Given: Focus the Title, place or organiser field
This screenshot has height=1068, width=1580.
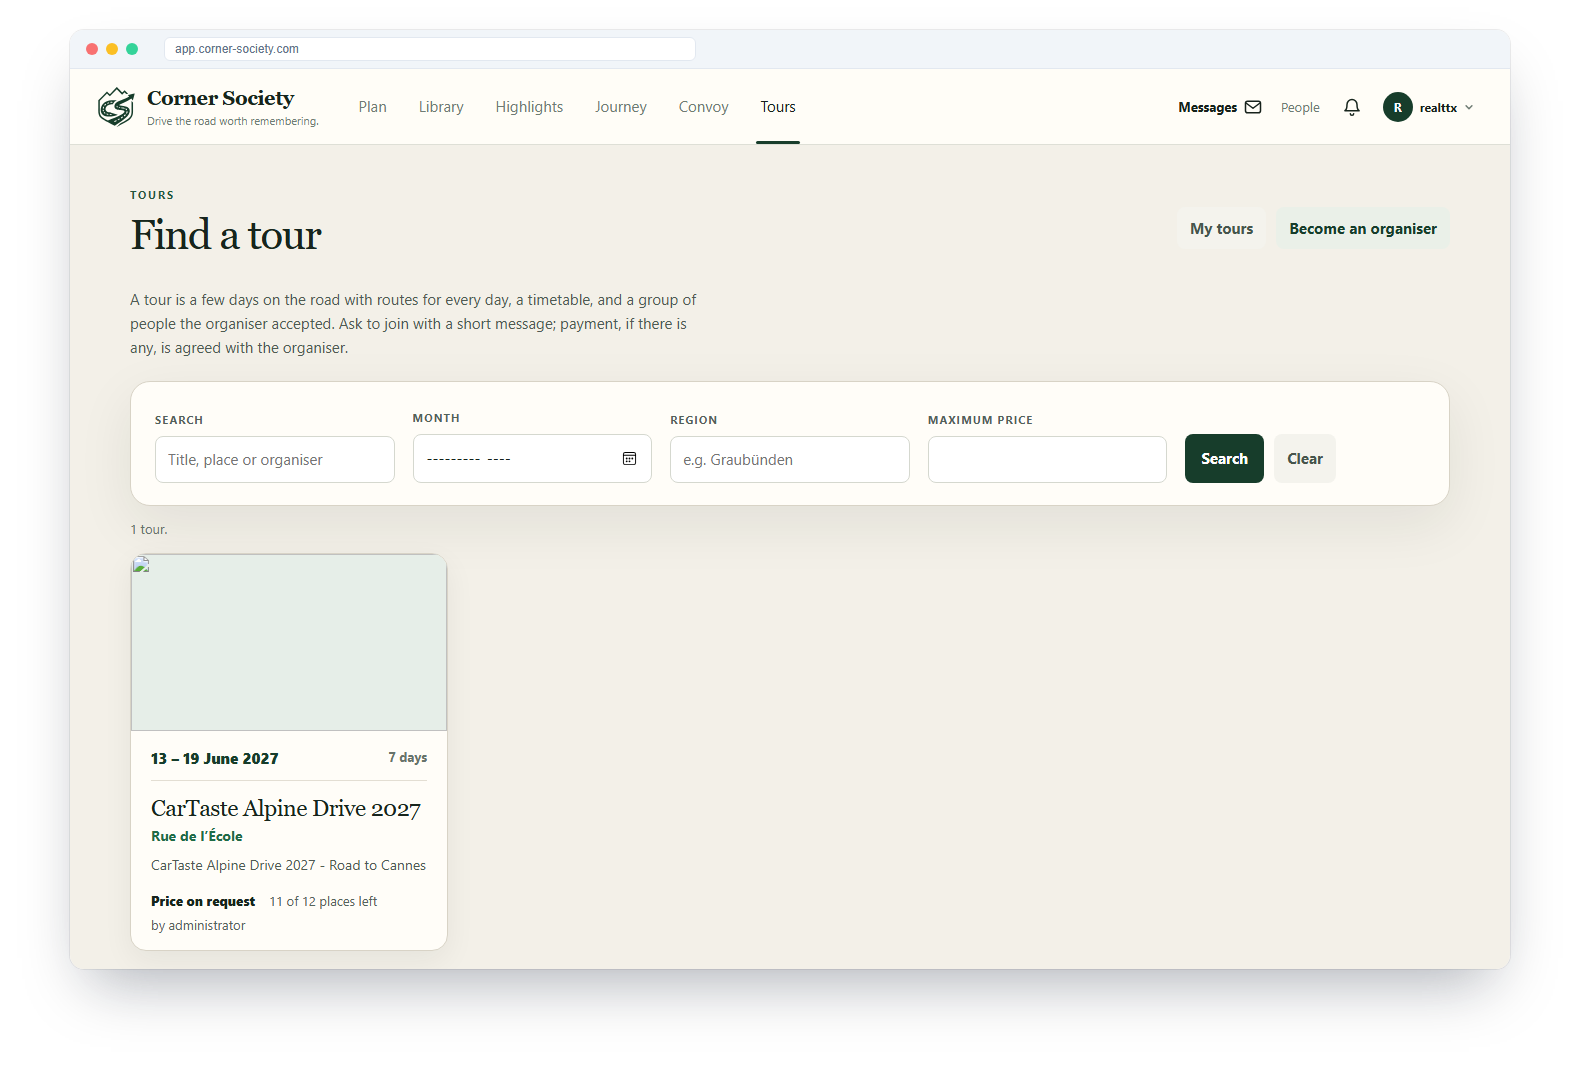Looking at the screenshot, I should click(275, 460).
